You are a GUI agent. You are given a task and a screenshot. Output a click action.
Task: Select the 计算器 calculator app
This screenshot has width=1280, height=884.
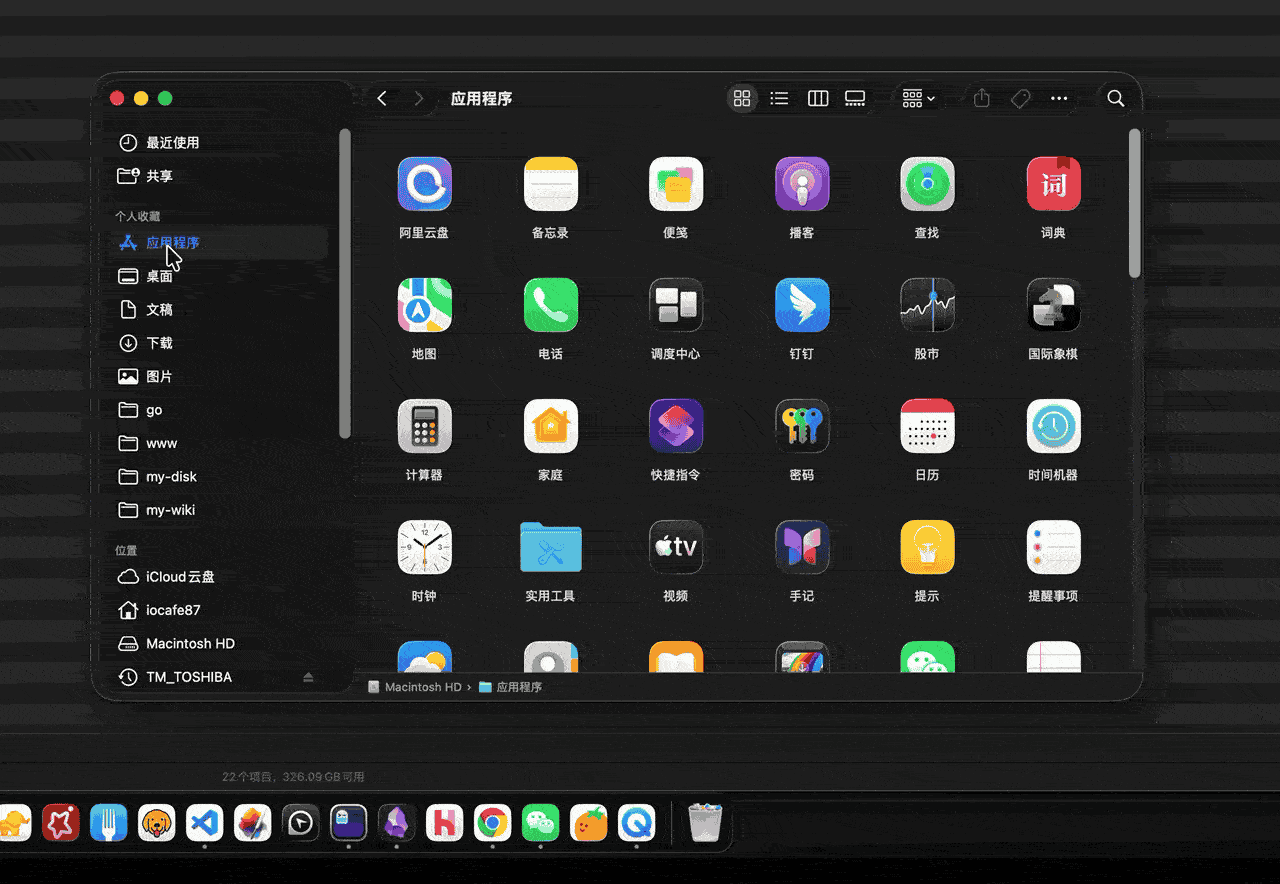coord(424,426)
